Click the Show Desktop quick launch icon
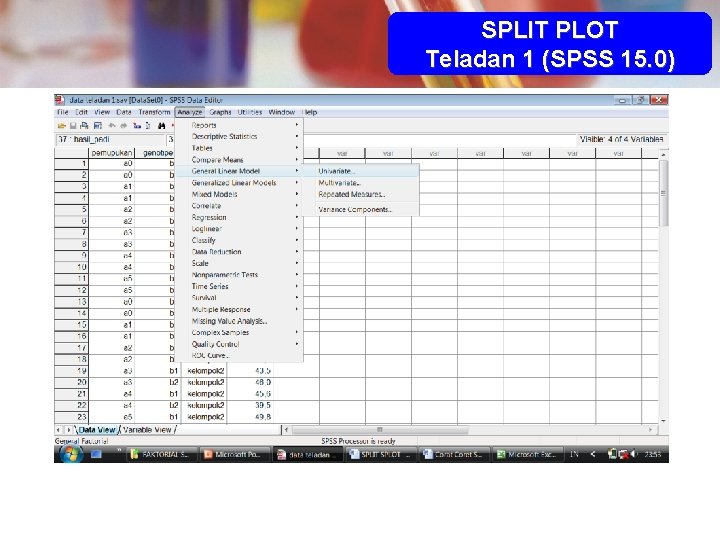720x540 pixels. tap(96, 454)
